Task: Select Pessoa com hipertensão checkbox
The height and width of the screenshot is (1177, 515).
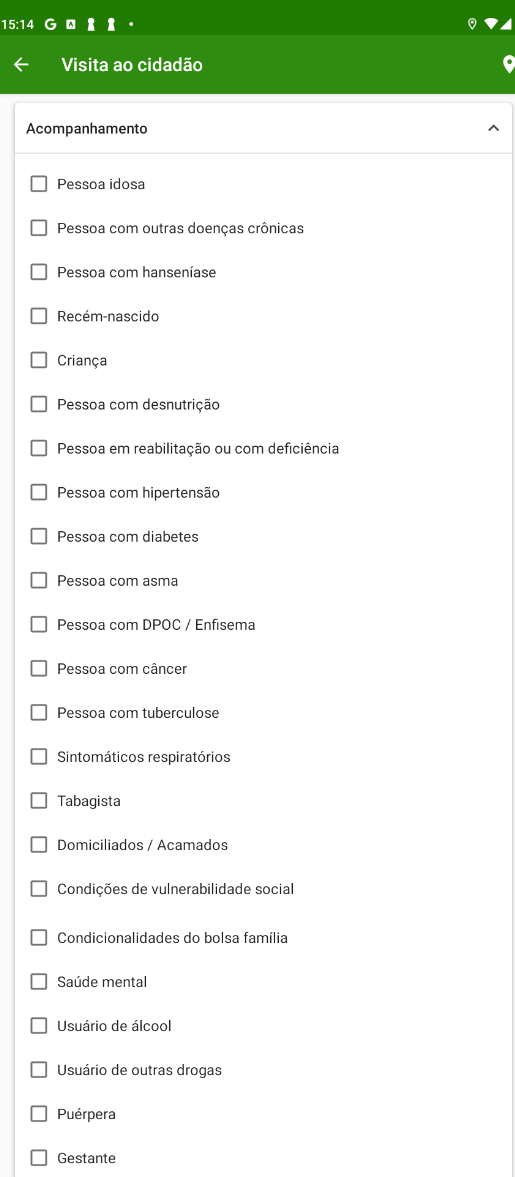Action: pyautogui.click(x=38, y=492)
